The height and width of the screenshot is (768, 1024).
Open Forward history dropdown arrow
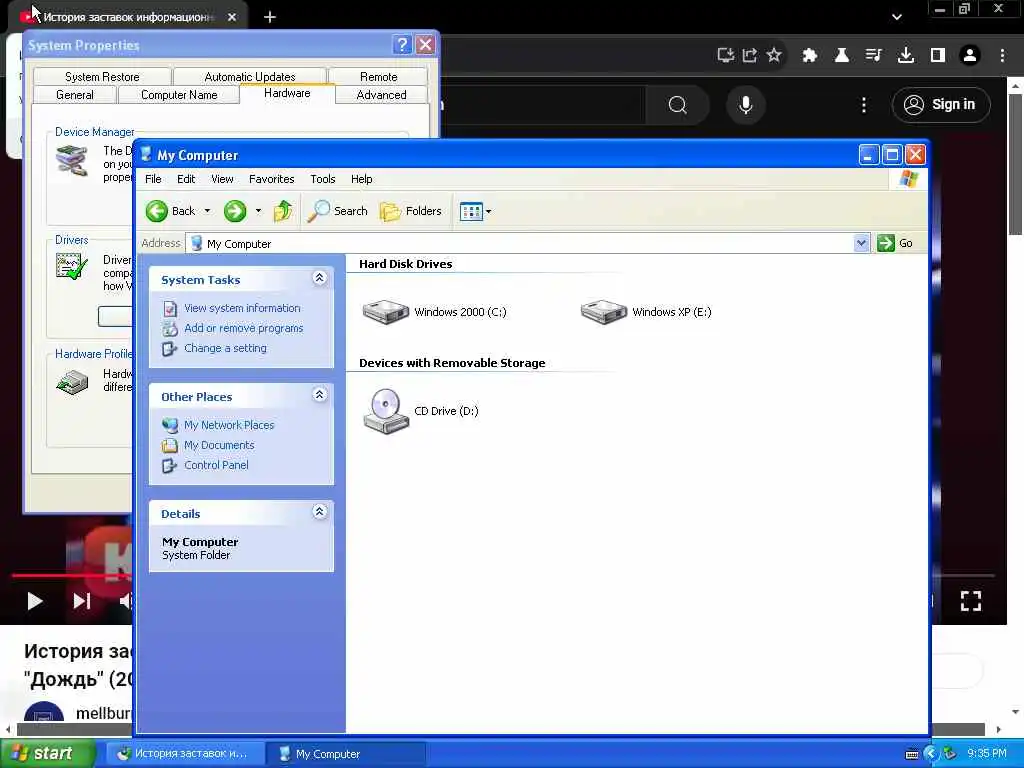point(258,211)
